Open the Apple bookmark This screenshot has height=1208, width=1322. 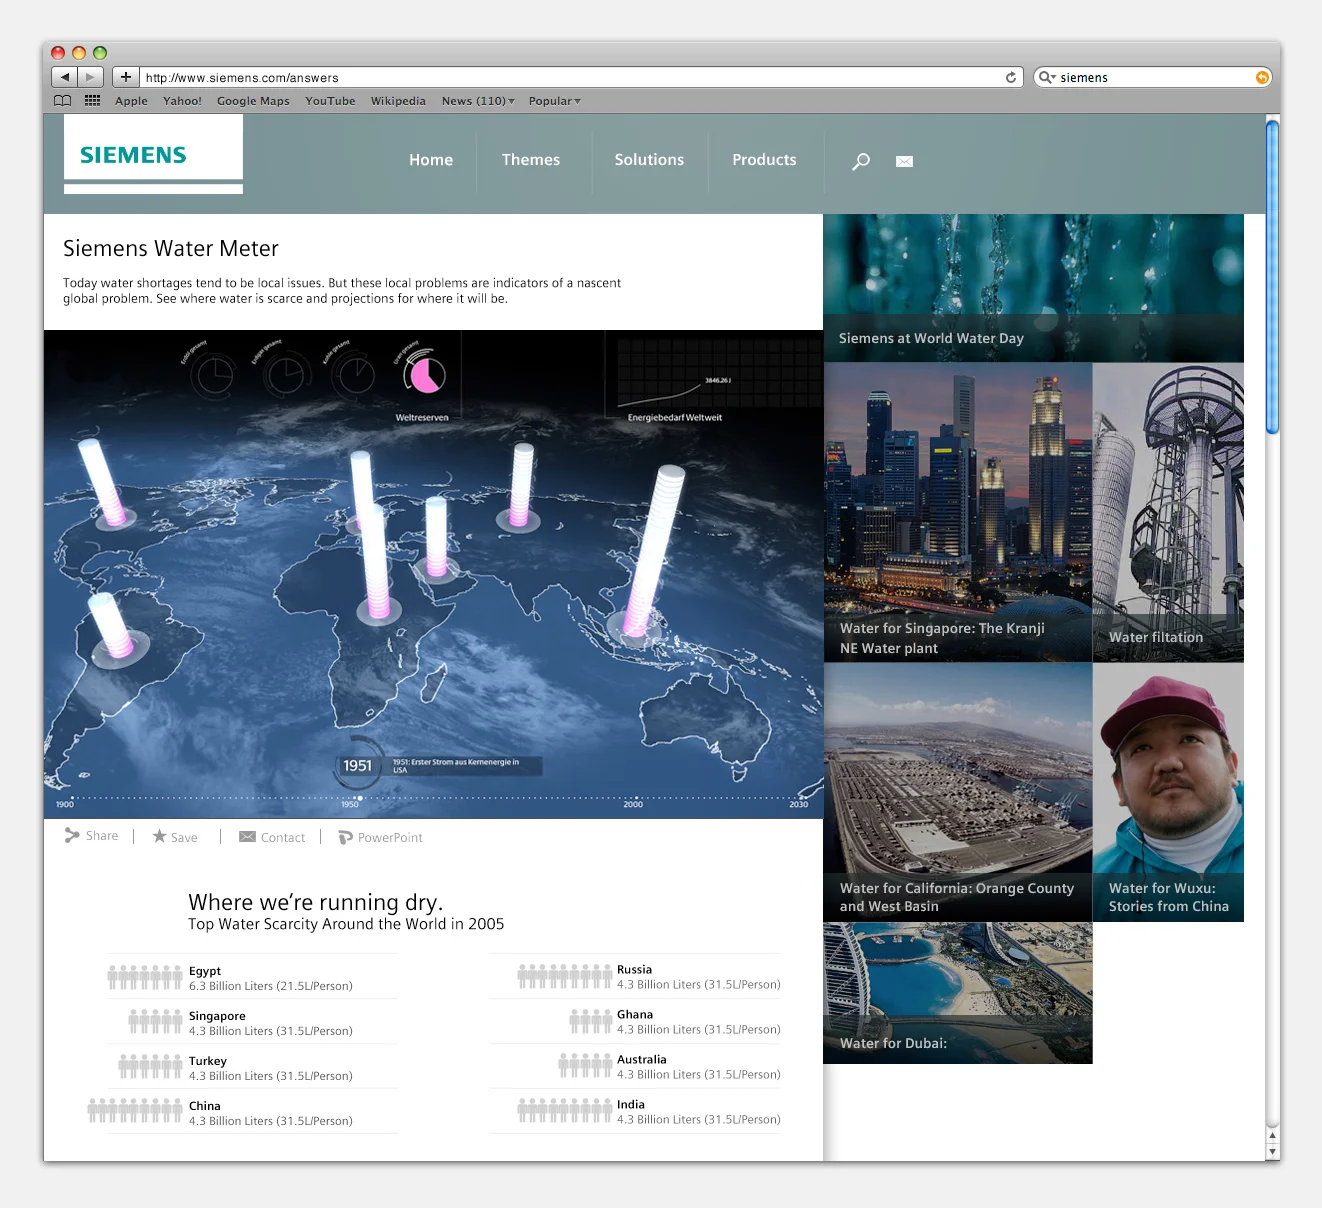[x=131, y=101]
